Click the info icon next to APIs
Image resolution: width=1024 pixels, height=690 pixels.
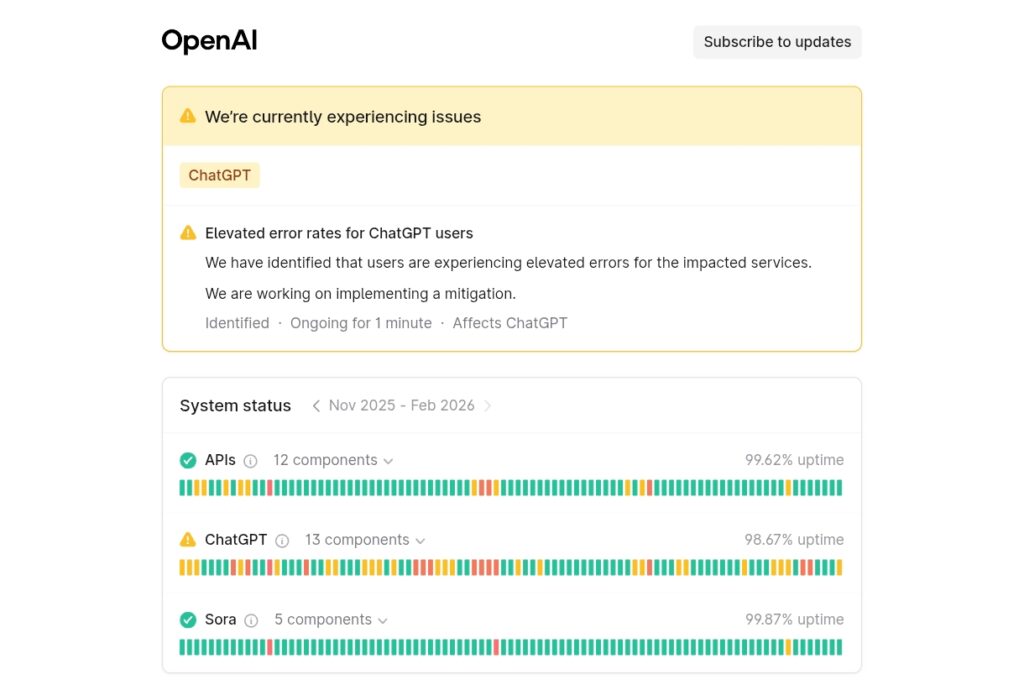tap(250, 461)
